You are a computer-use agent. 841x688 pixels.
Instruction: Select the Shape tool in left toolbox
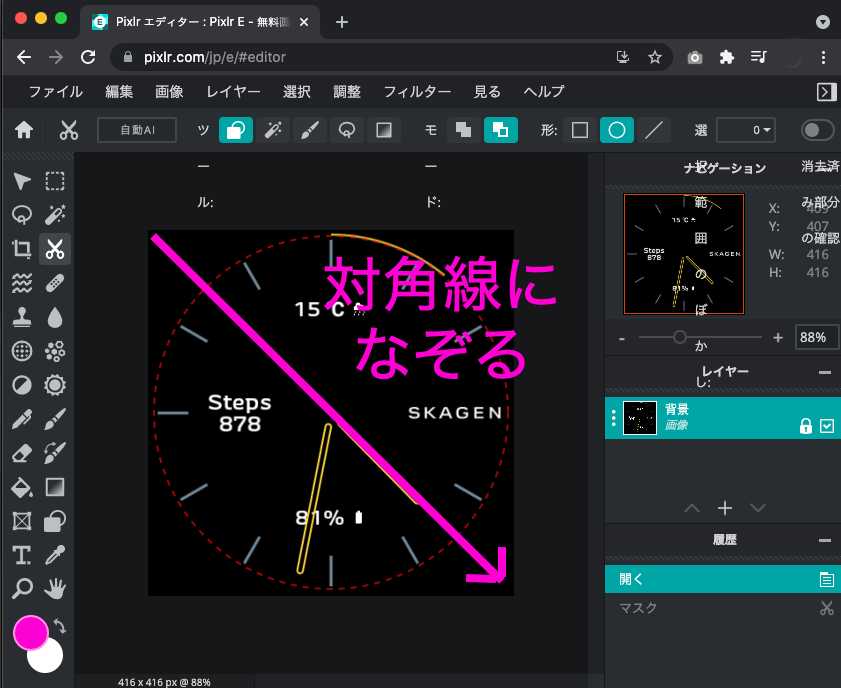pos(55,521)
